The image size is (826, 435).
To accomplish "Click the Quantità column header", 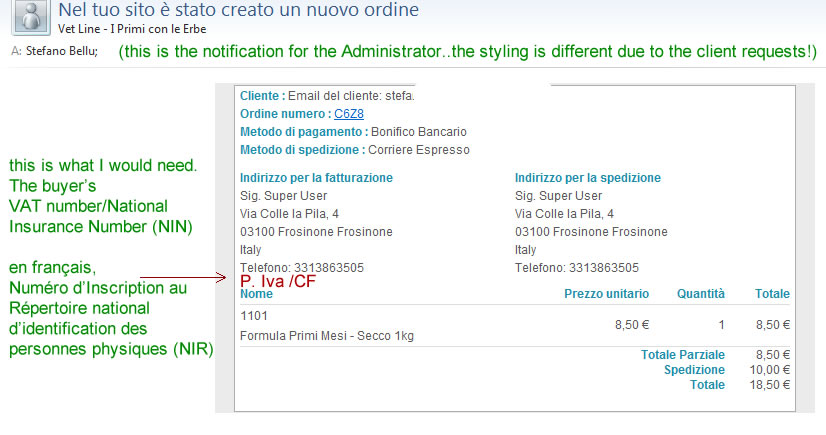I will click(699, 294).
